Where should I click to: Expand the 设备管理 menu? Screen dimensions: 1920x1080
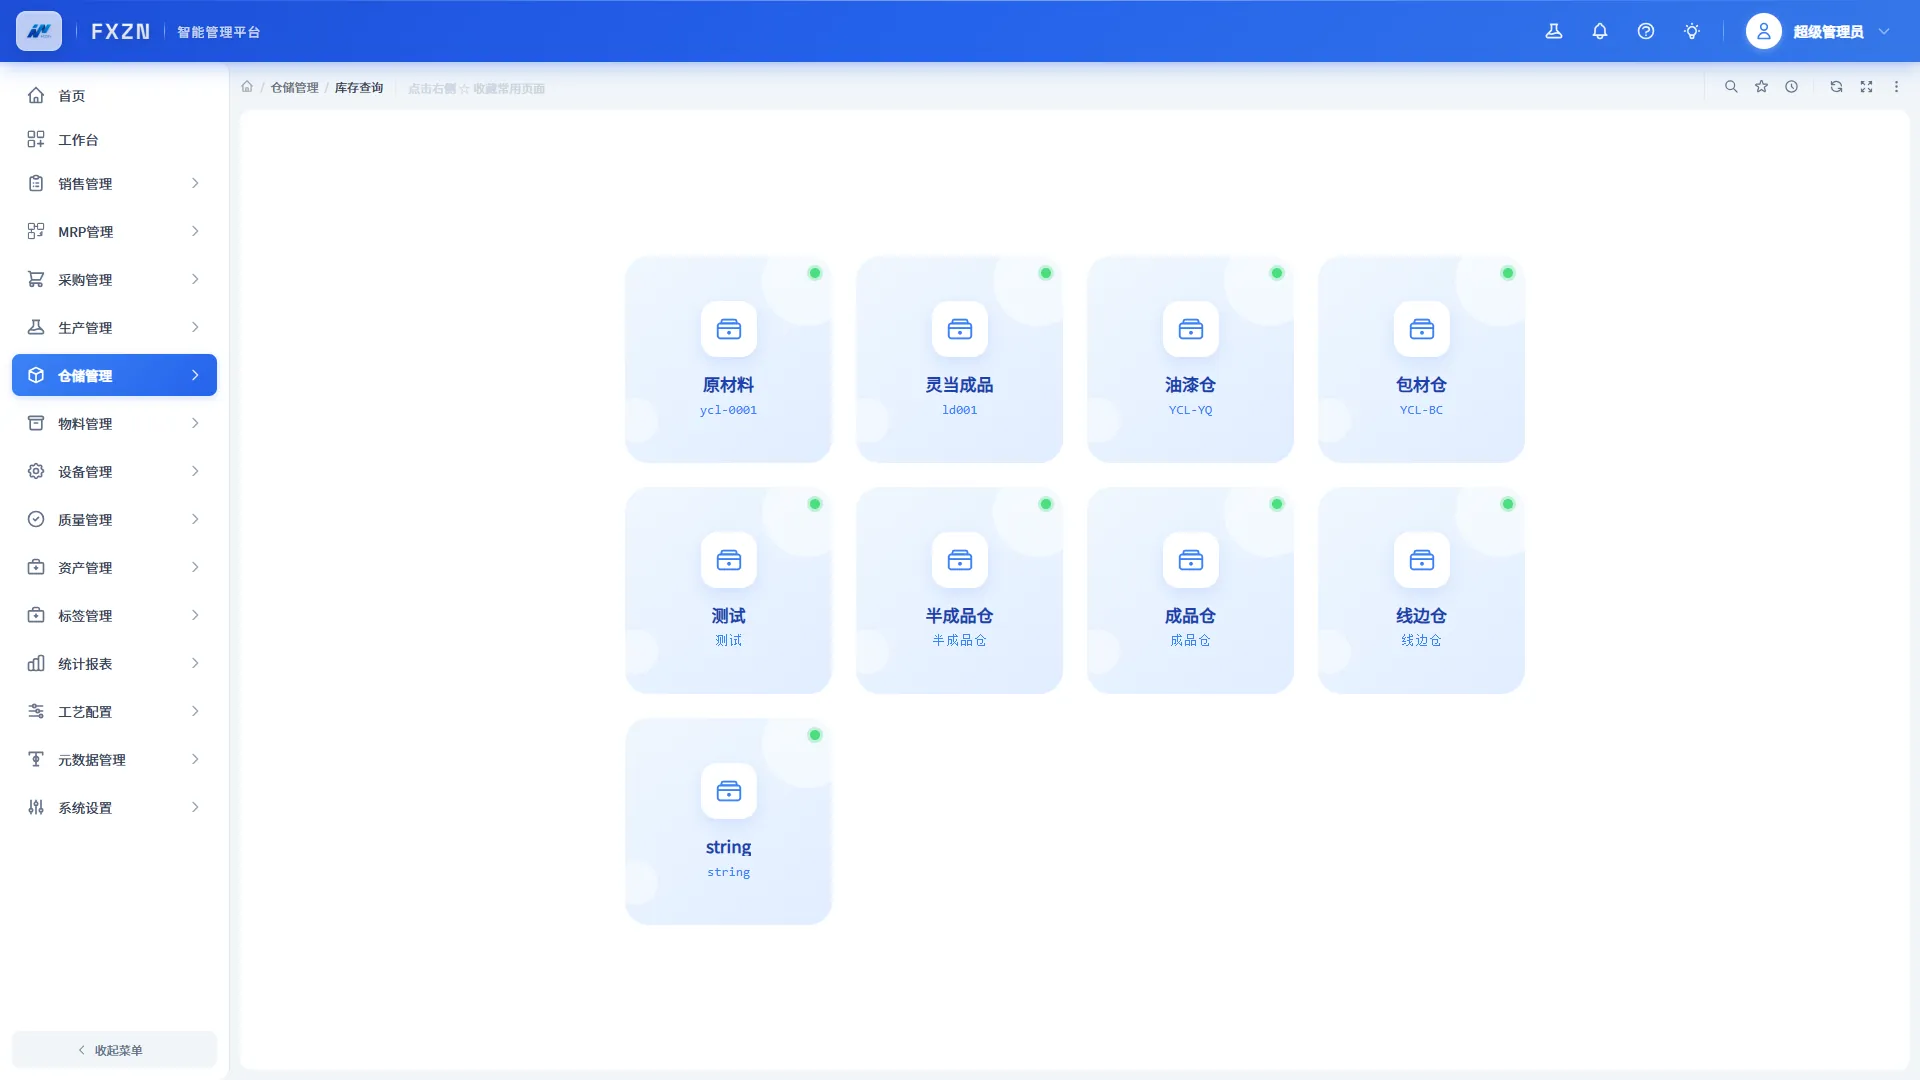click(x=114, y=471)
